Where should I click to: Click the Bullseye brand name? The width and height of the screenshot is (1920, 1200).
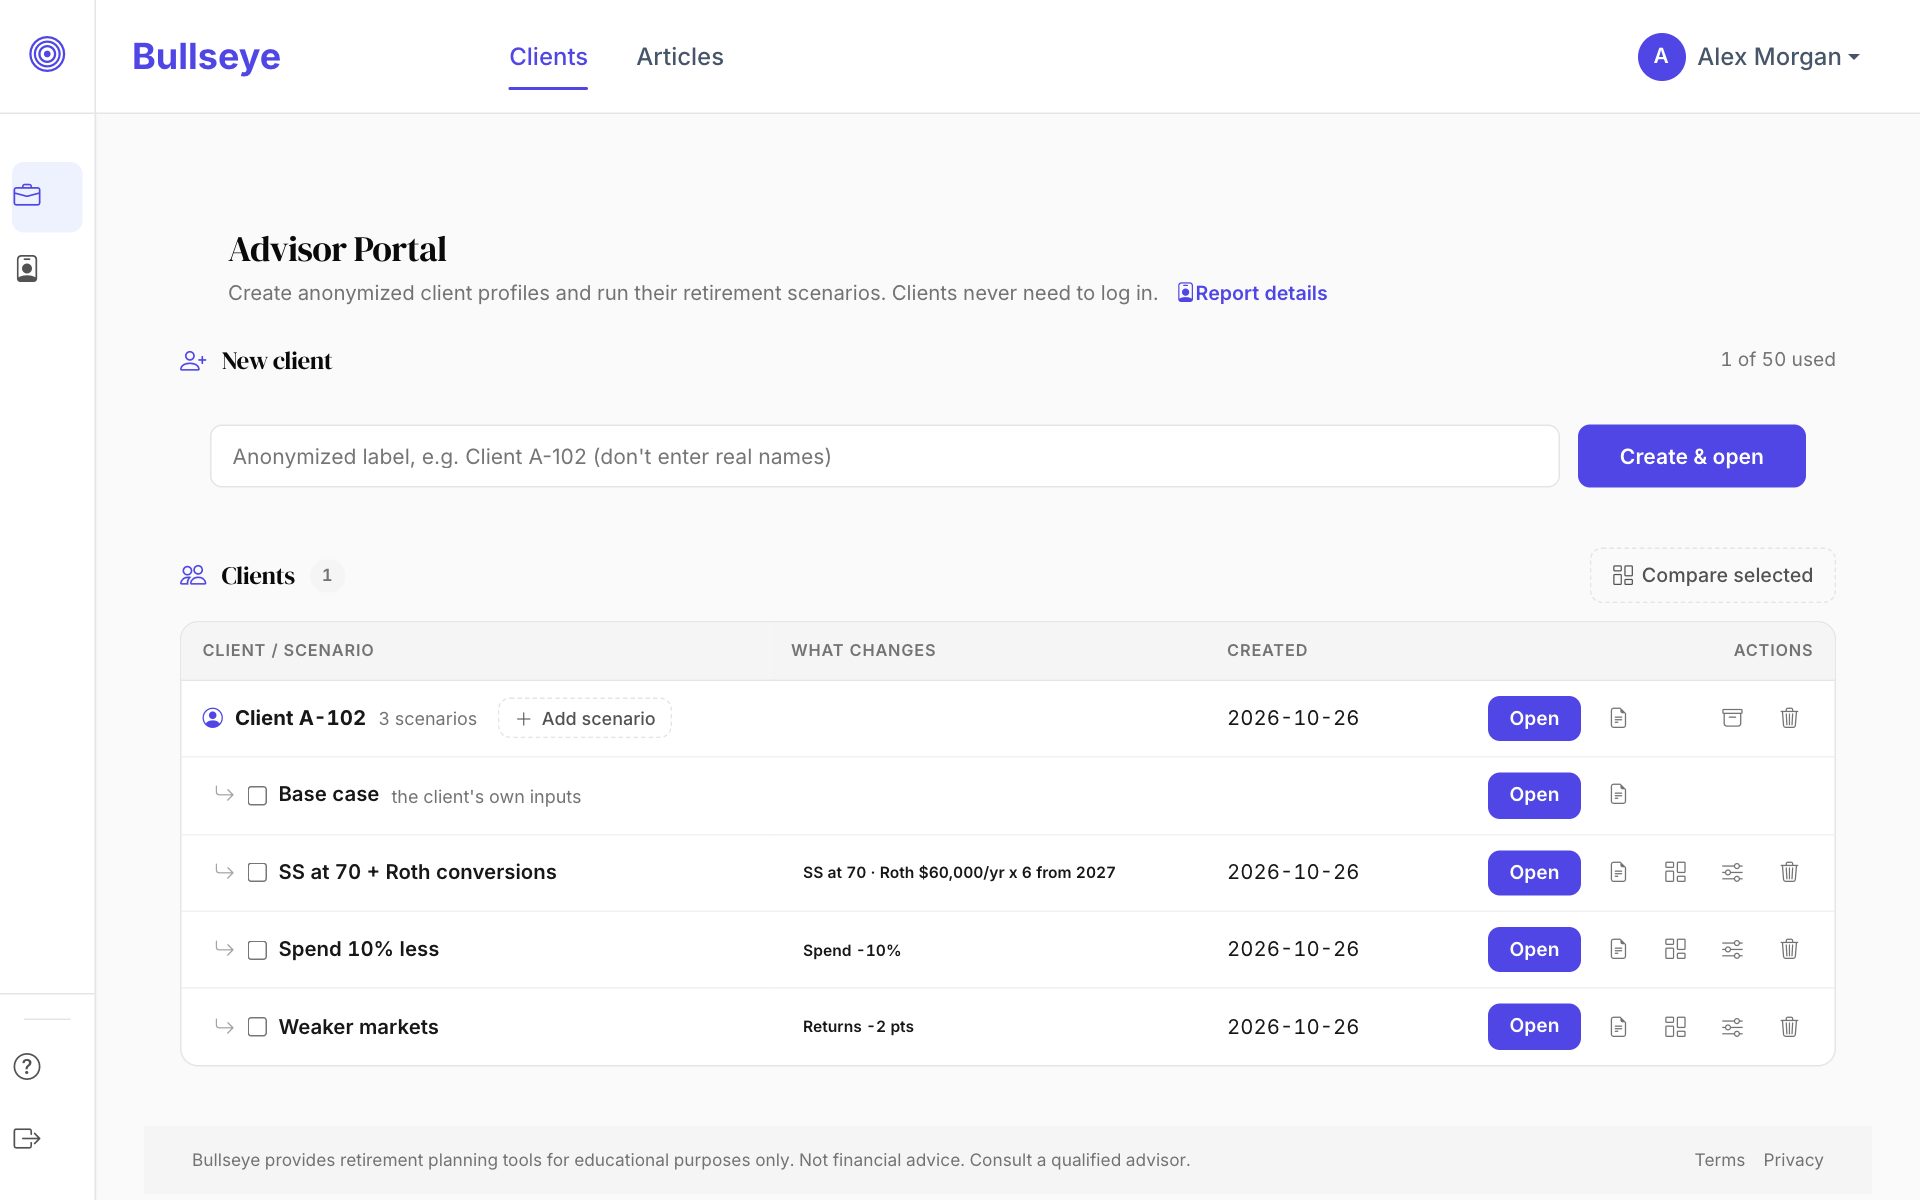(206, 57)
